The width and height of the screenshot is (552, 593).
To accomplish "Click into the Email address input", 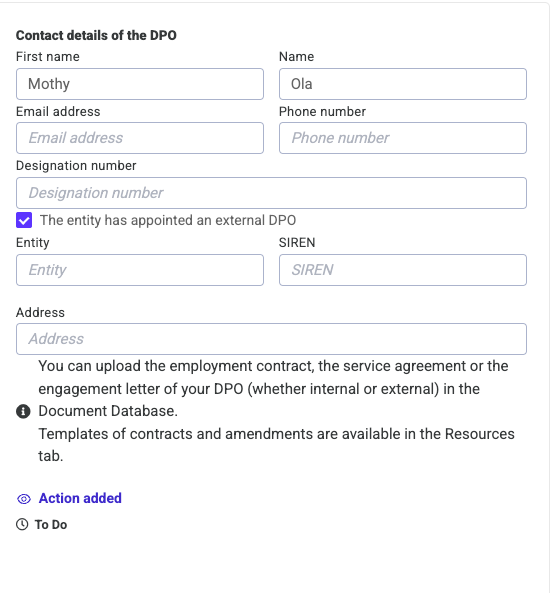I will click(x=140, y=138).
